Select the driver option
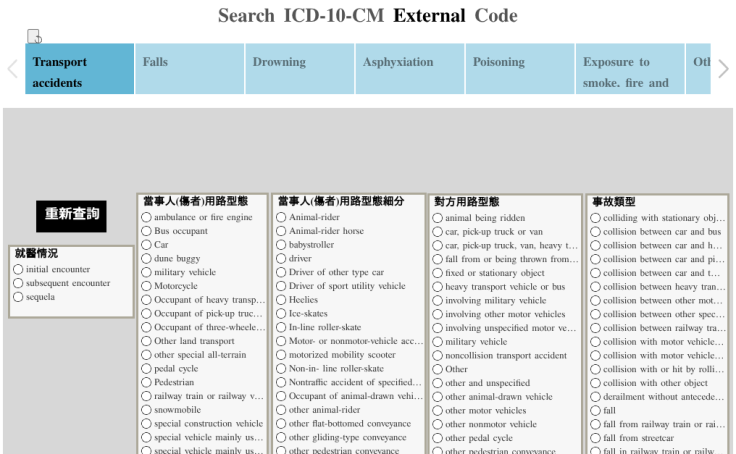This screenshot has height=454, width=736. [281, 259]
